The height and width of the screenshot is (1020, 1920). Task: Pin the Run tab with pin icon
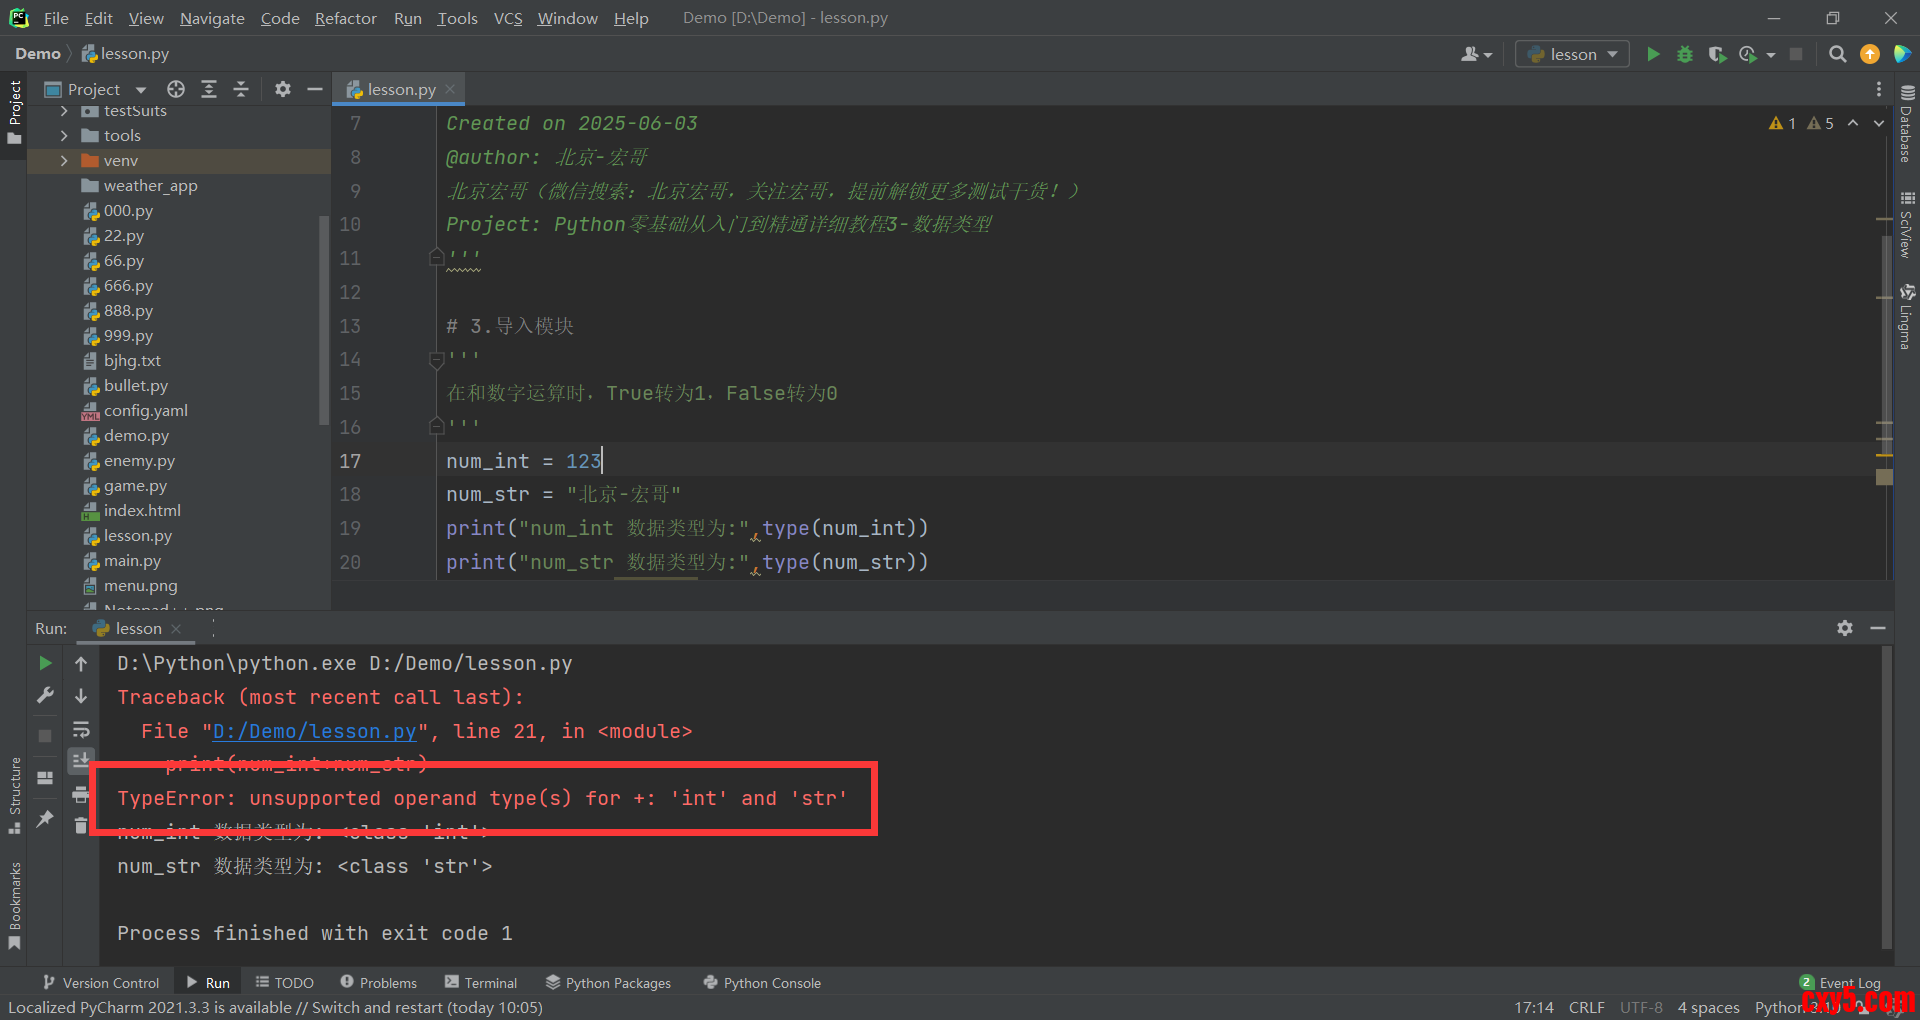tap(45, 819)
